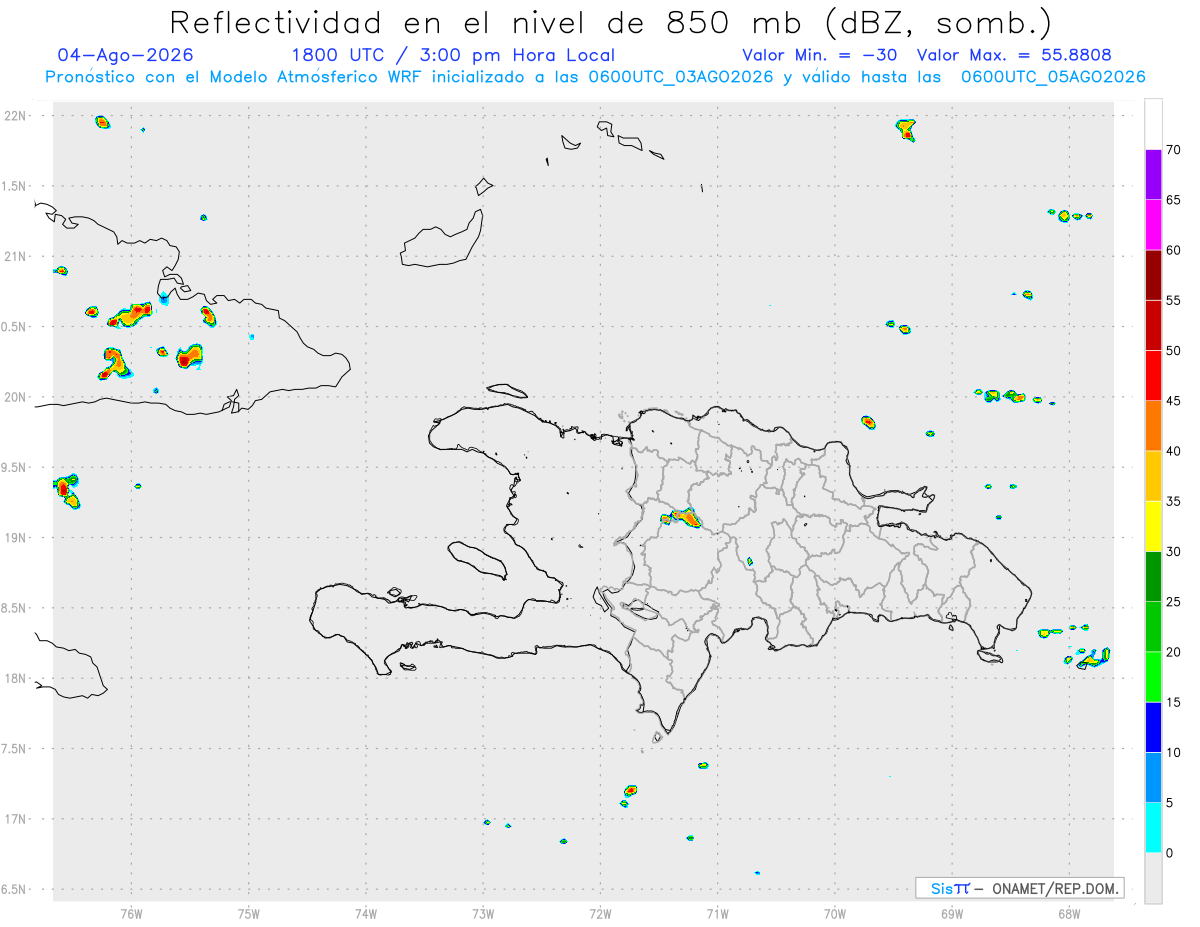
Task: Pick the yellow 30–35 dBZ colorbar segment
Action: click(1153, 526)
